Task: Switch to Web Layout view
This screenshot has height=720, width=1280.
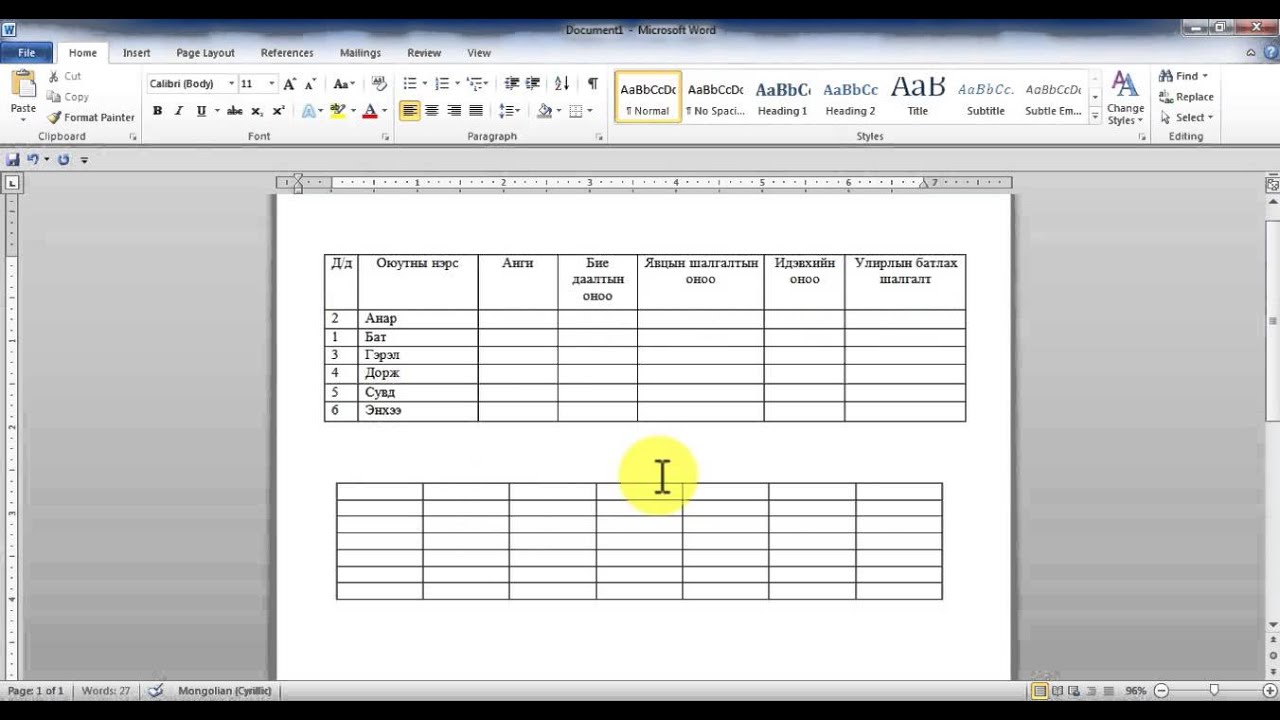Action: click(x=1073, y=691)
